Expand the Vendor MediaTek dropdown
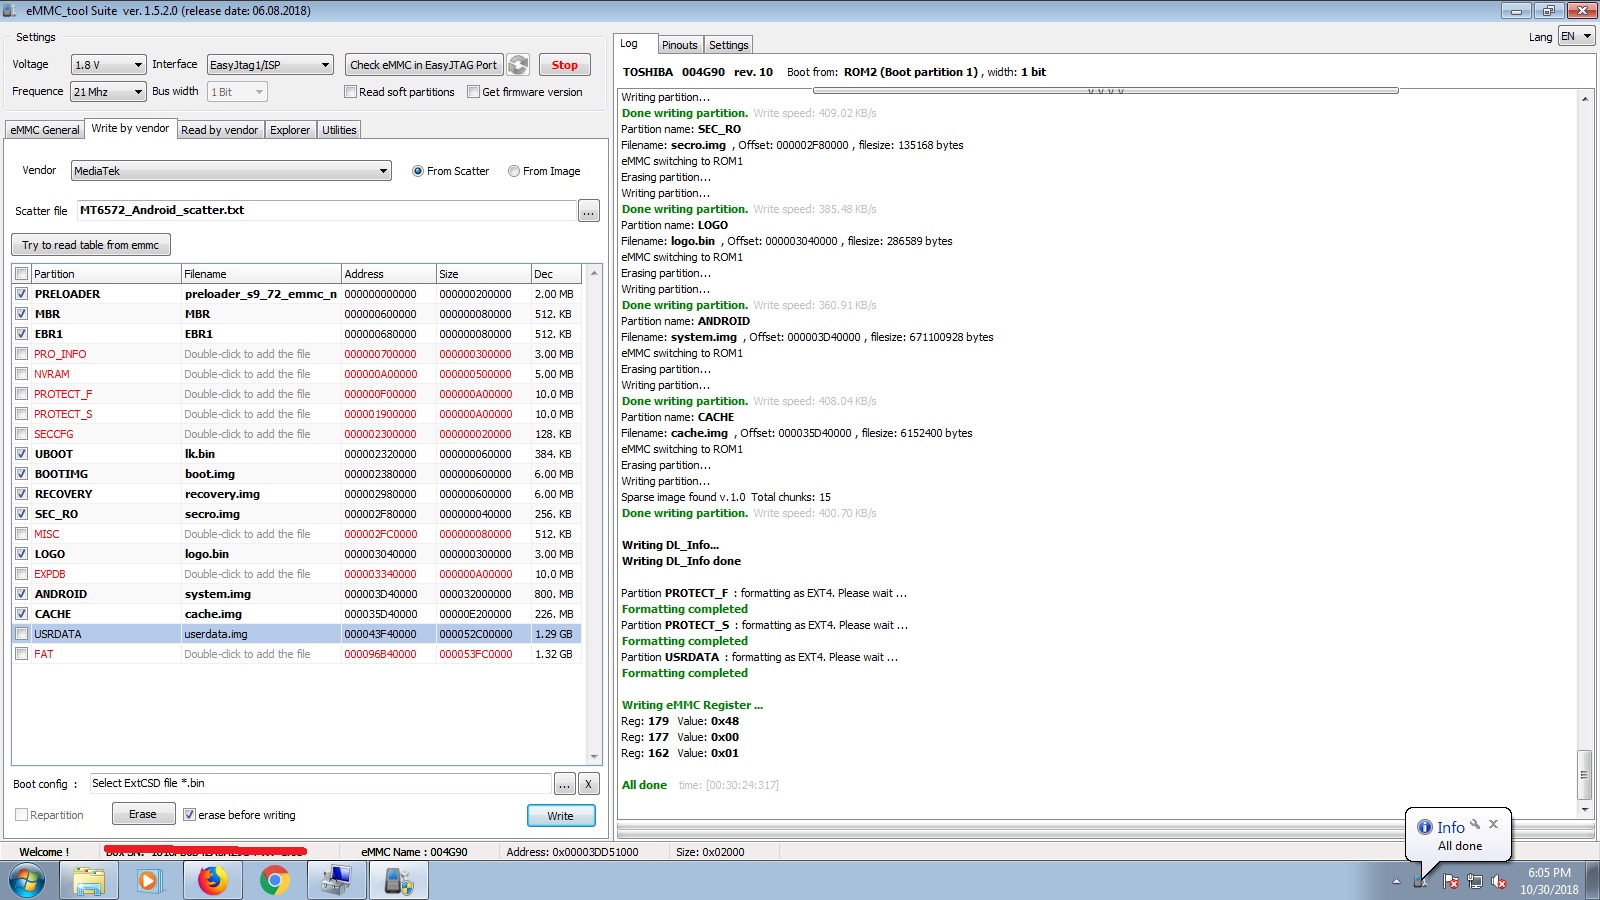This screenshot has height=900, width=1600. click(231, 171)
